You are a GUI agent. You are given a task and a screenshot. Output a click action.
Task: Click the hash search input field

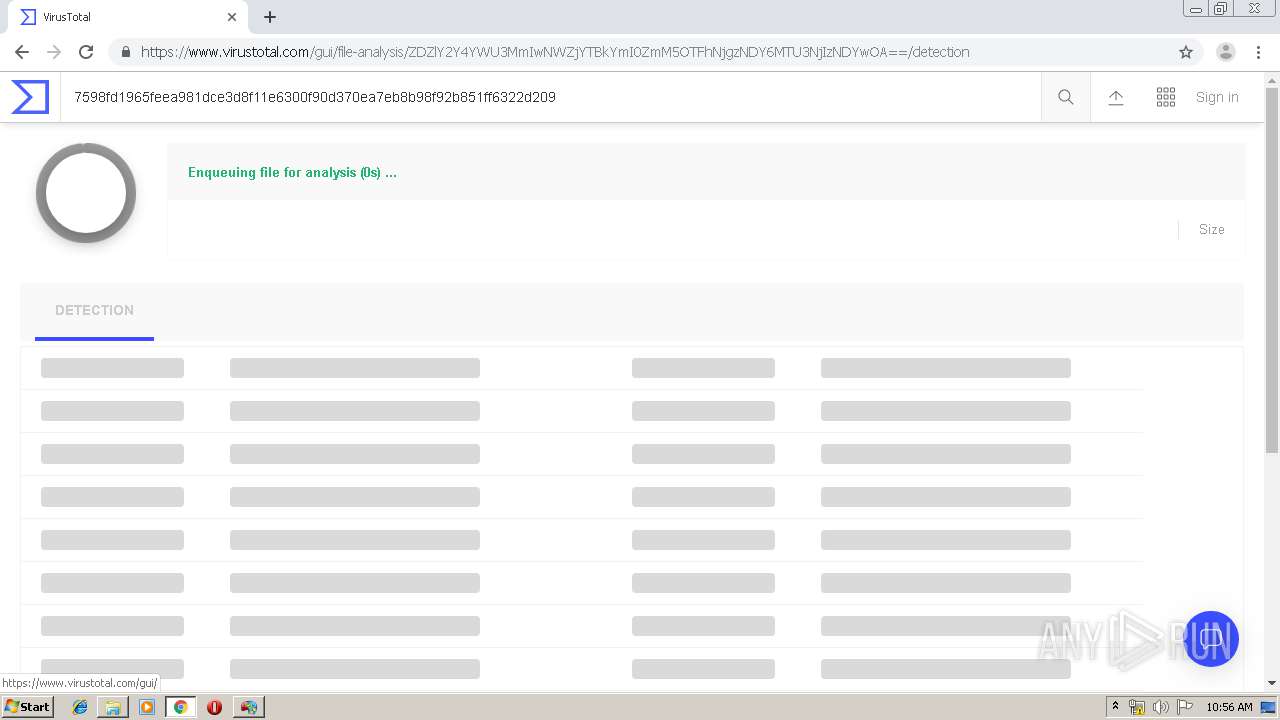click(550, 97)
